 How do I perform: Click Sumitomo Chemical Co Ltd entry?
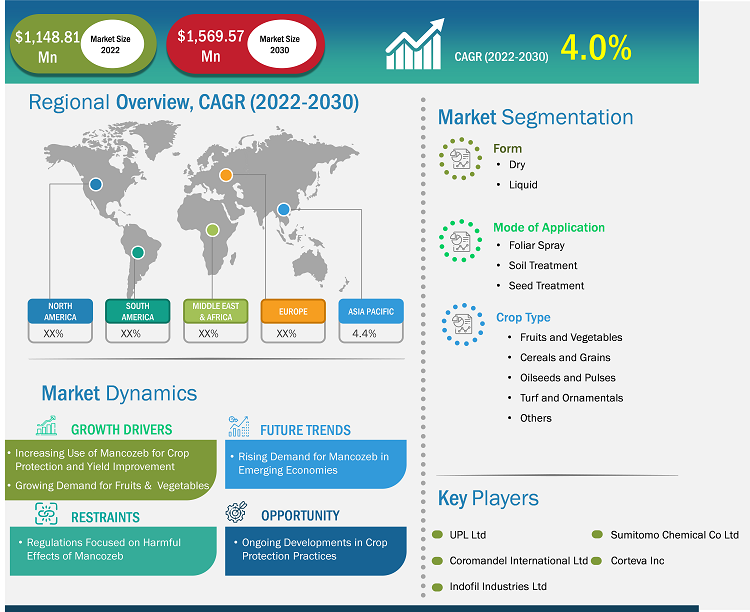[x=674, y=535]
